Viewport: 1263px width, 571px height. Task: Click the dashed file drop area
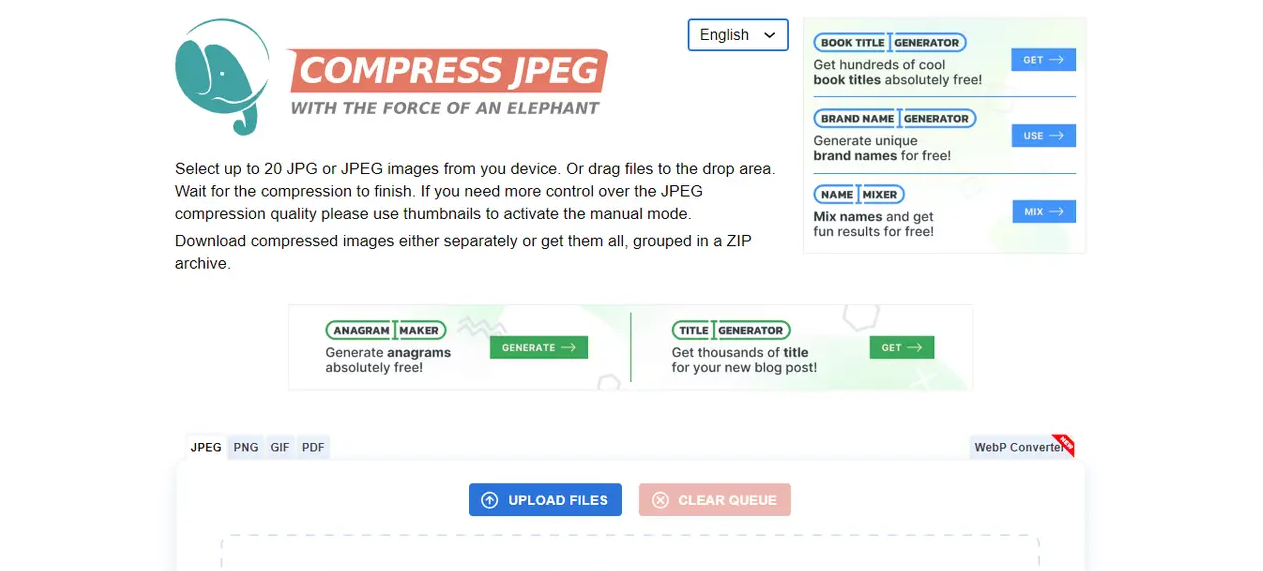630,555
